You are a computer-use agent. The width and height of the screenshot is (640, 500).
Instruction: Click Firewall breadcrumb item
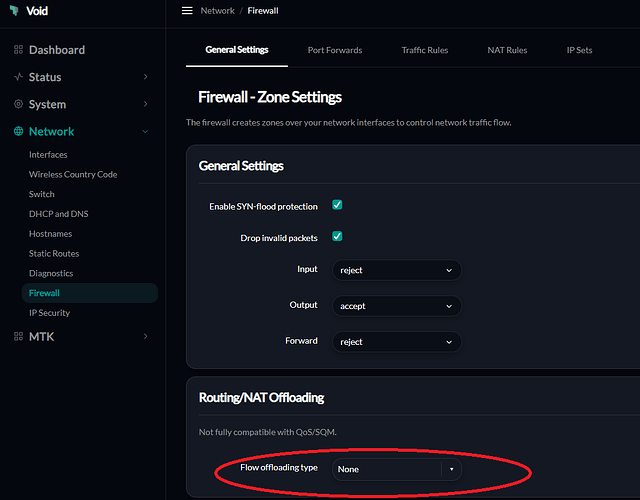pos(263,11)
